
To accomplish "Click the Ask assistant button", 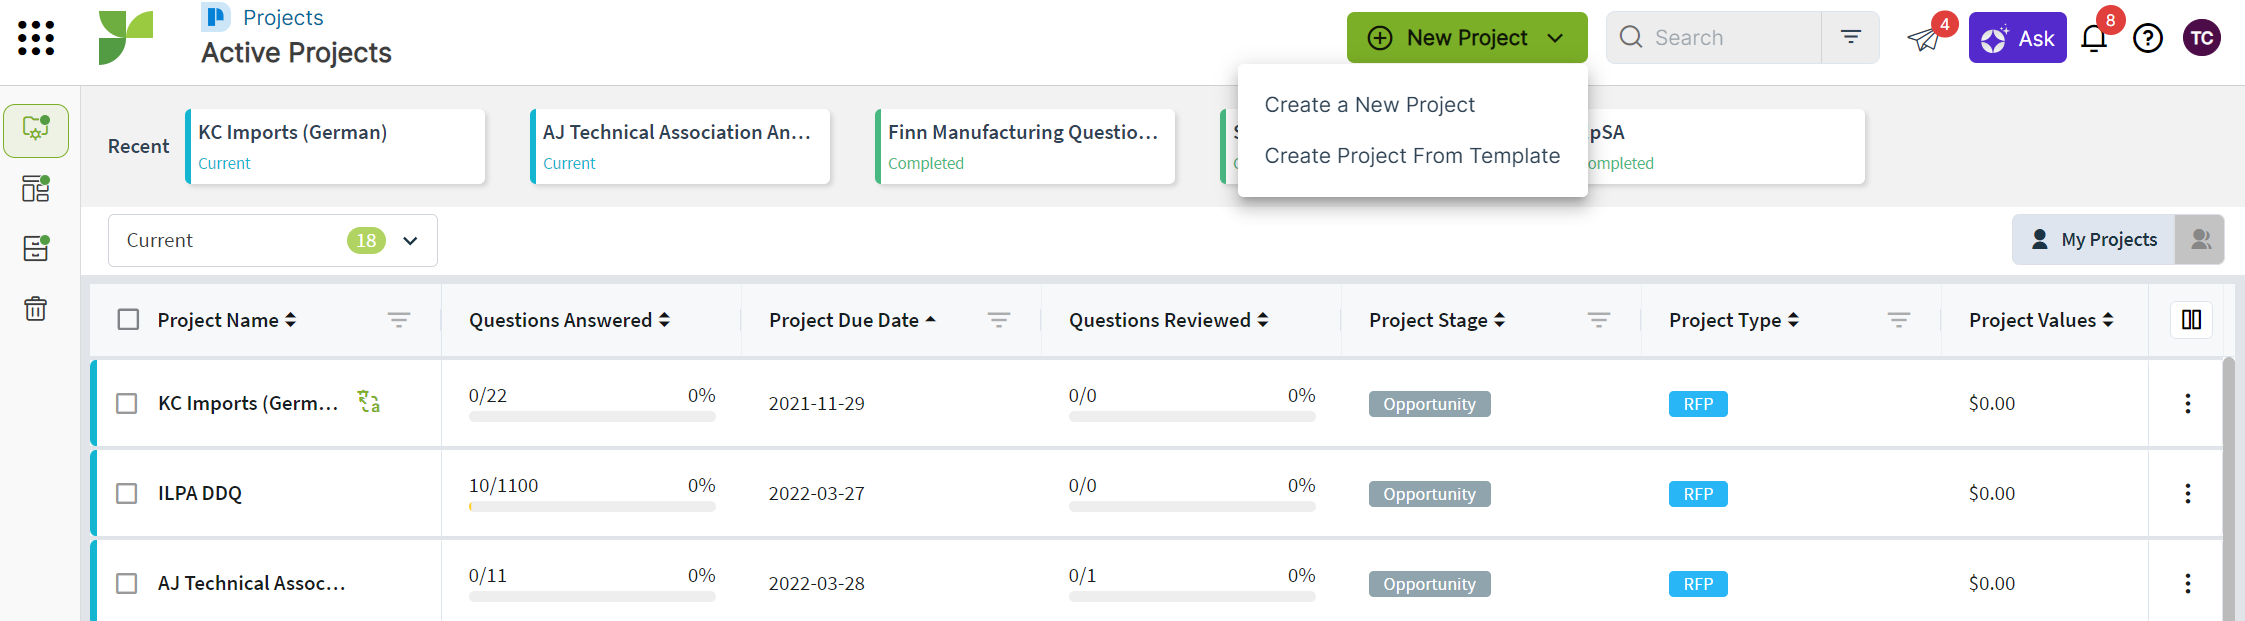I will 2017,38.
